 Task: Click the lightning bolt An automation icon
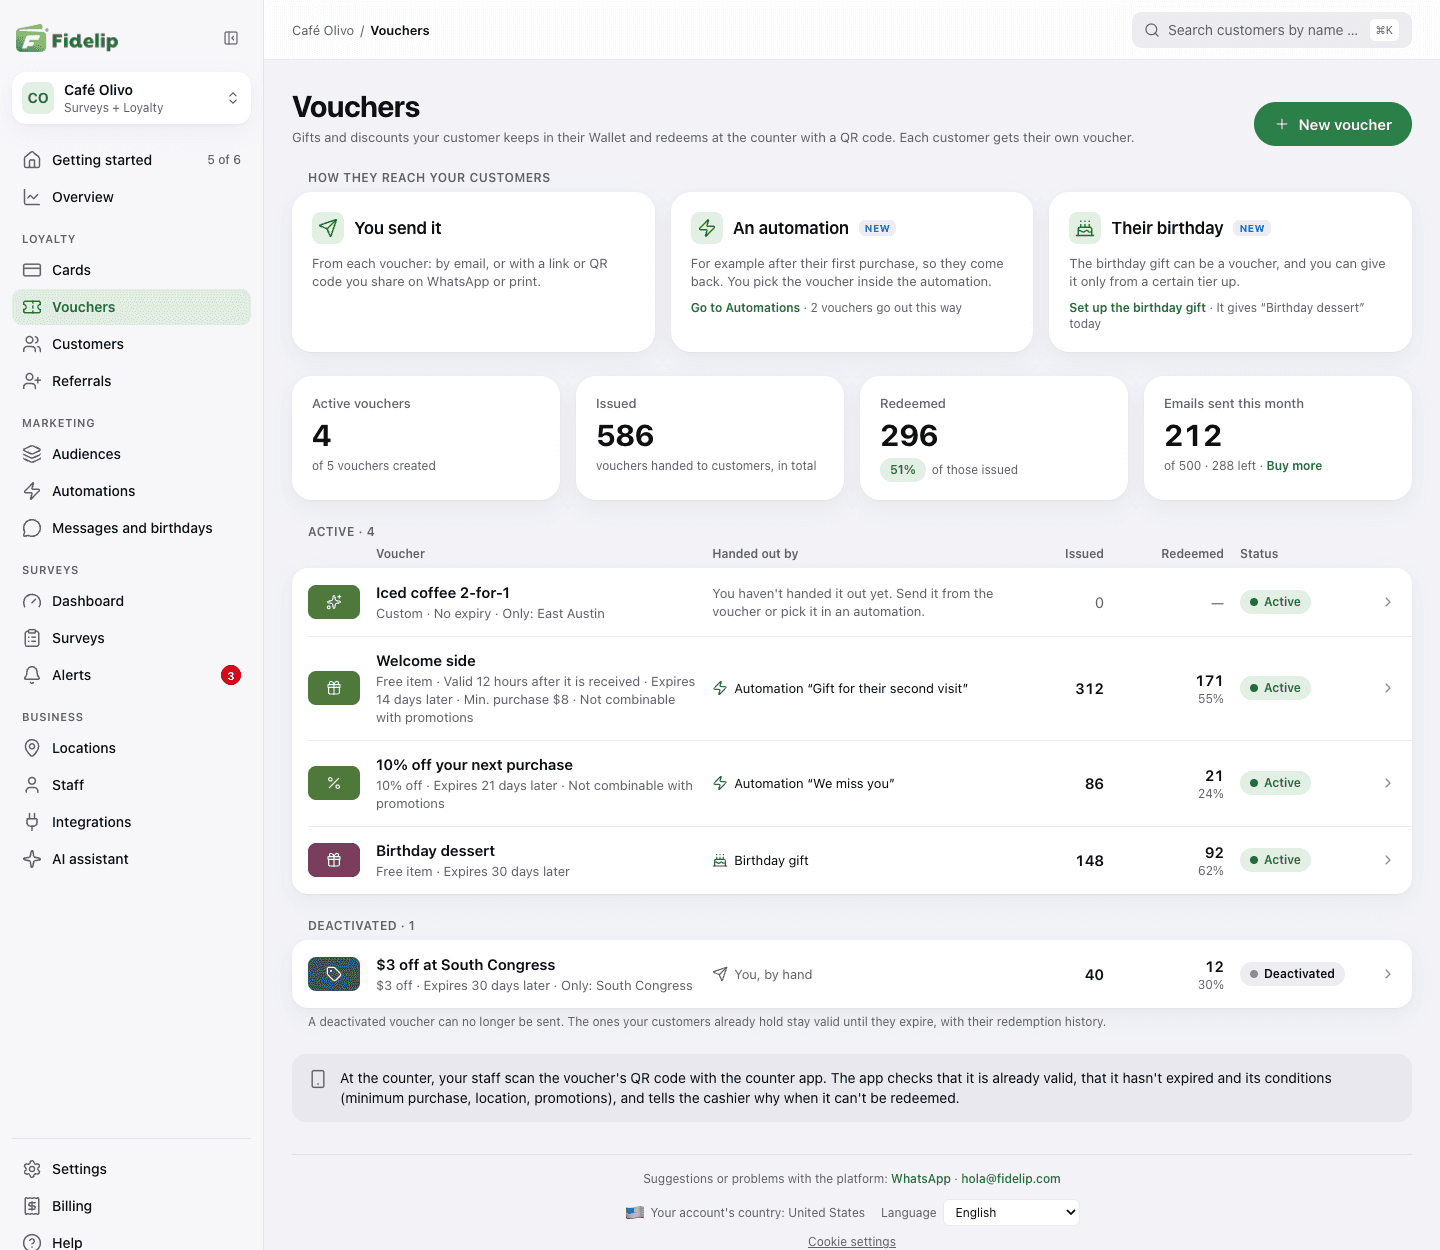707,228
